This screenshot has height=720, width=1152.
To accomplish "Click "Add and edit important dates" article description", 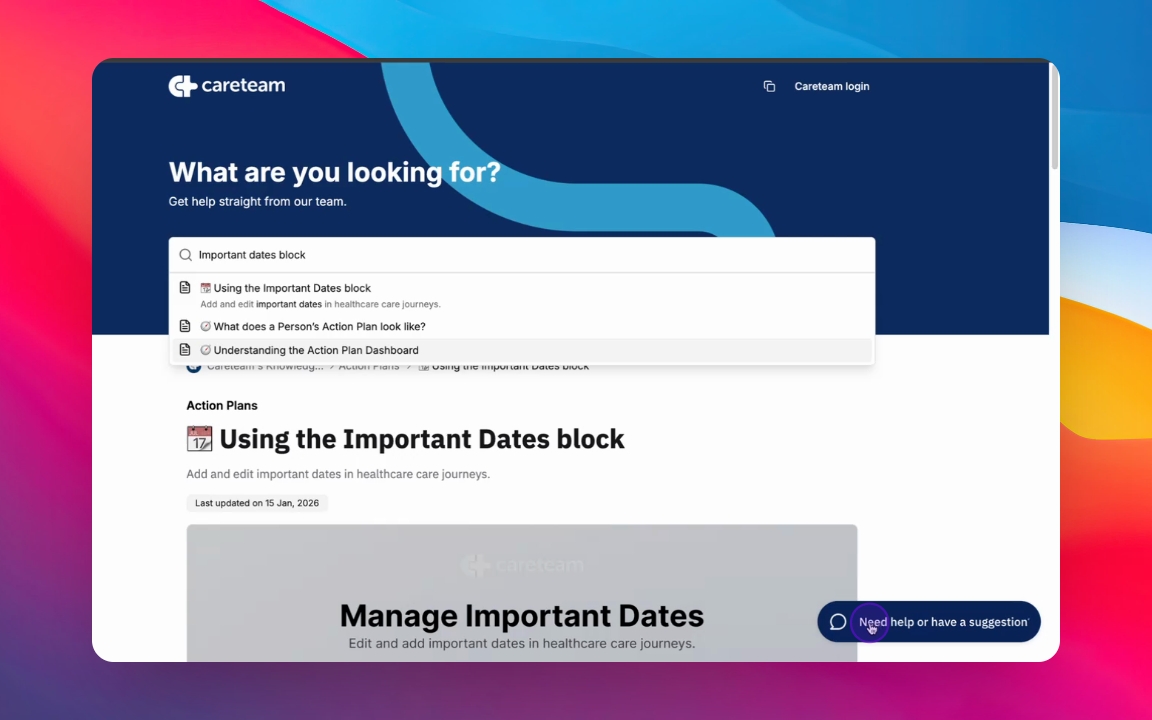I will pos(338,474).
